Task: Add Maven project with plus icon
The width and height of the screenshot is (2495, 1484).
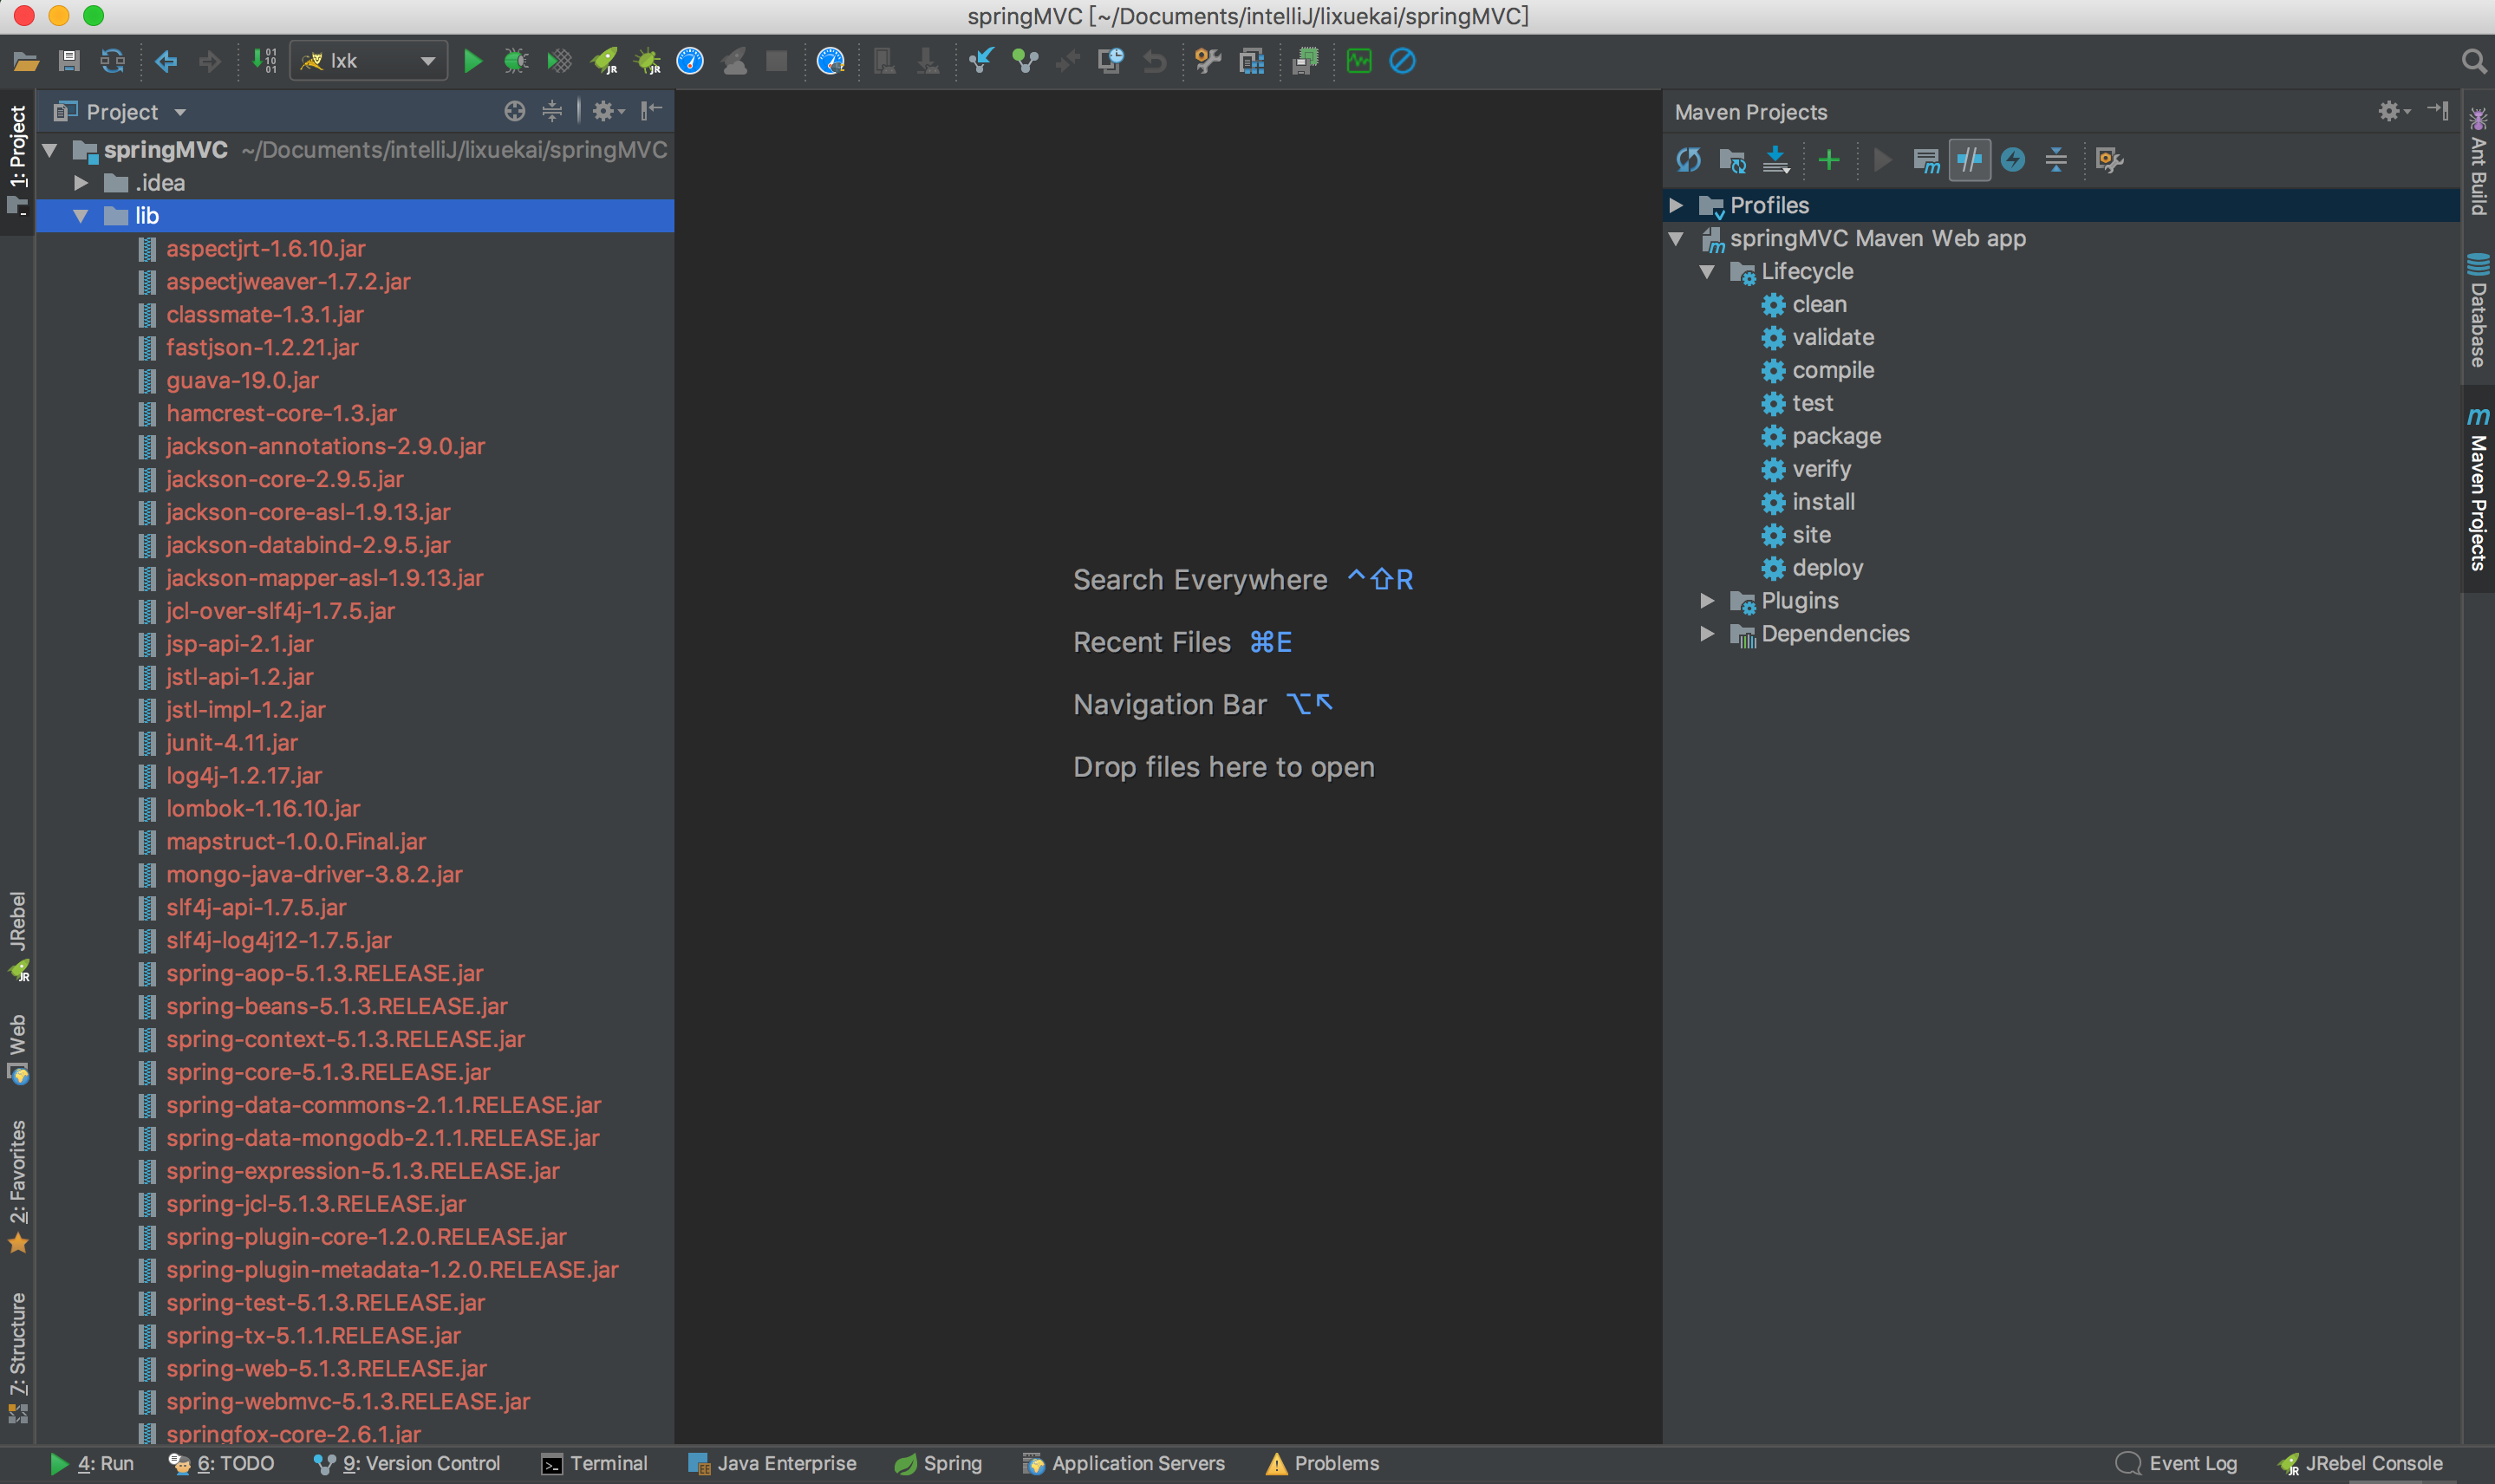Action: click(x=1828, y=160)
